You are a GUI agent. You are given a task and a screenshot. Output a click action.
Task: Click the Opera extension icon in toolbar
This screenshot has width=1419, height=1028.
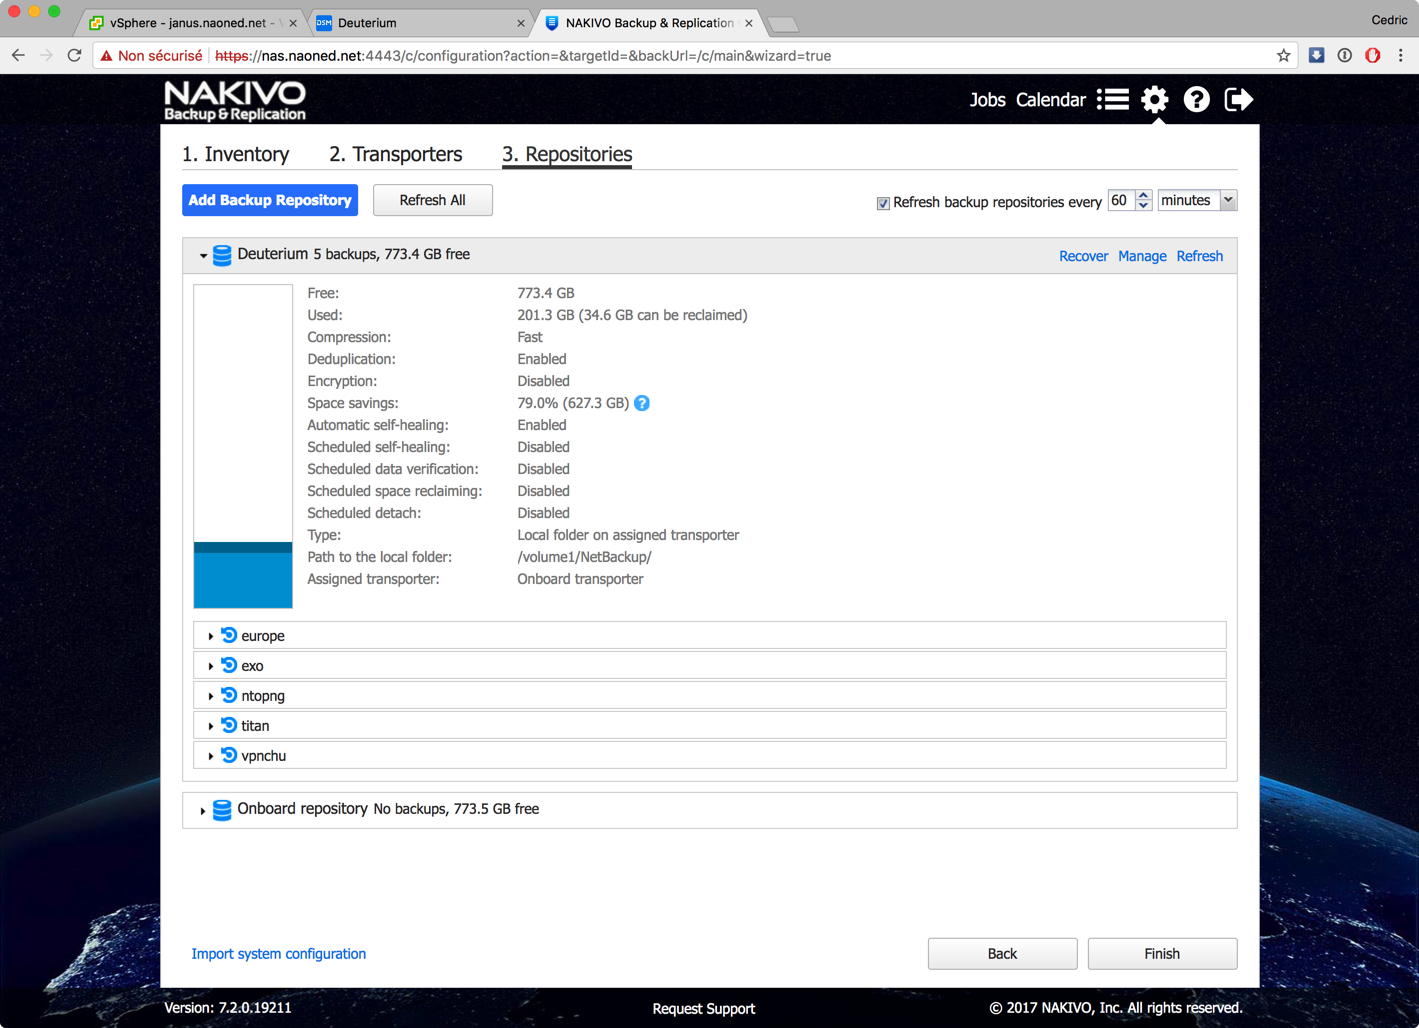click(1373, 56)
